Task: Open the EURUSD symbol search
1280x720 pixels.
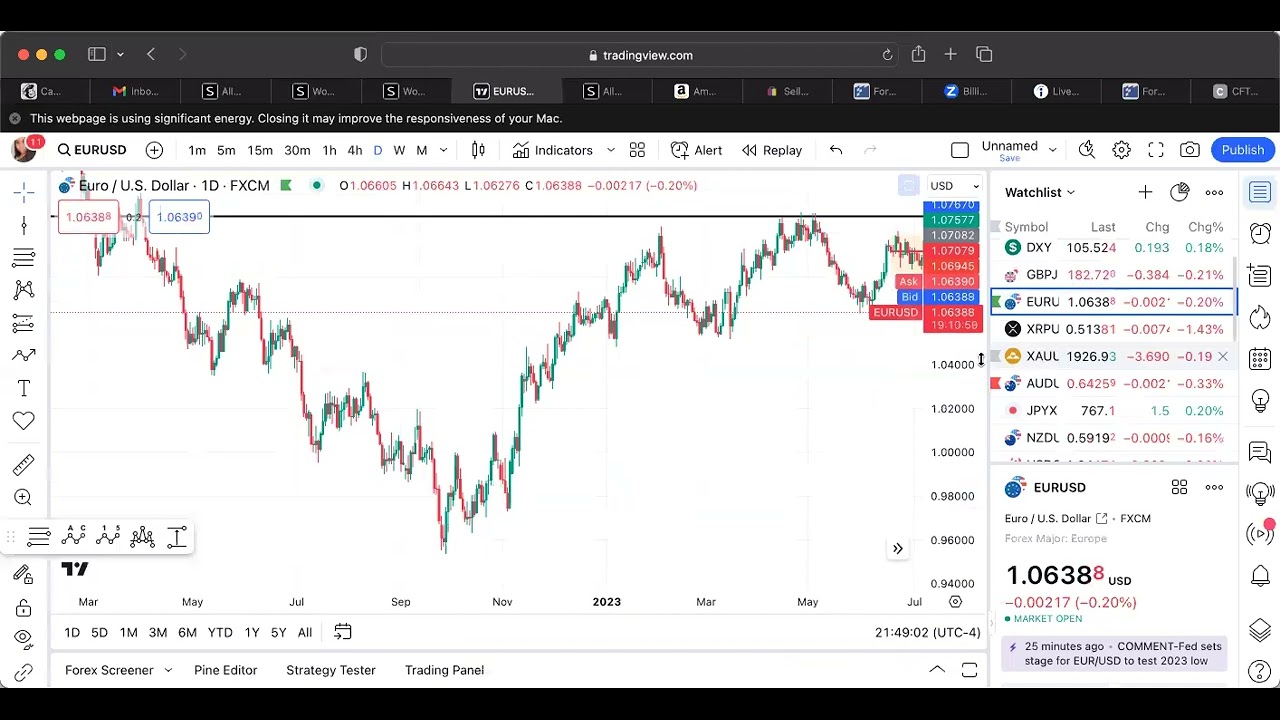Action: tap(92, 150)
